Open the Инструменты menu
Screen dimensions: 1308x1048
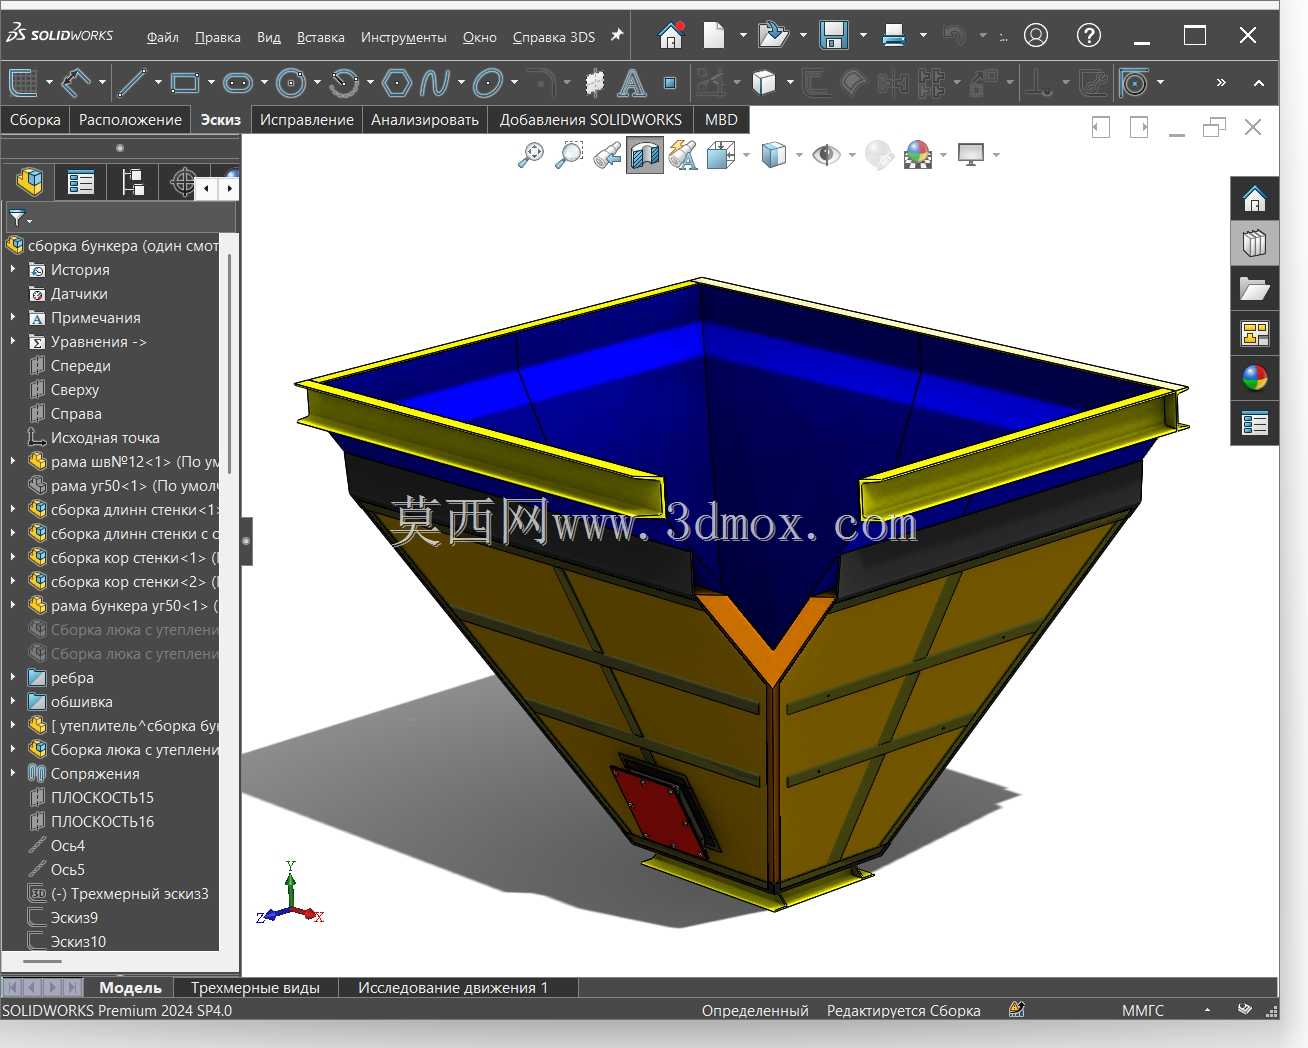point(403,37)
